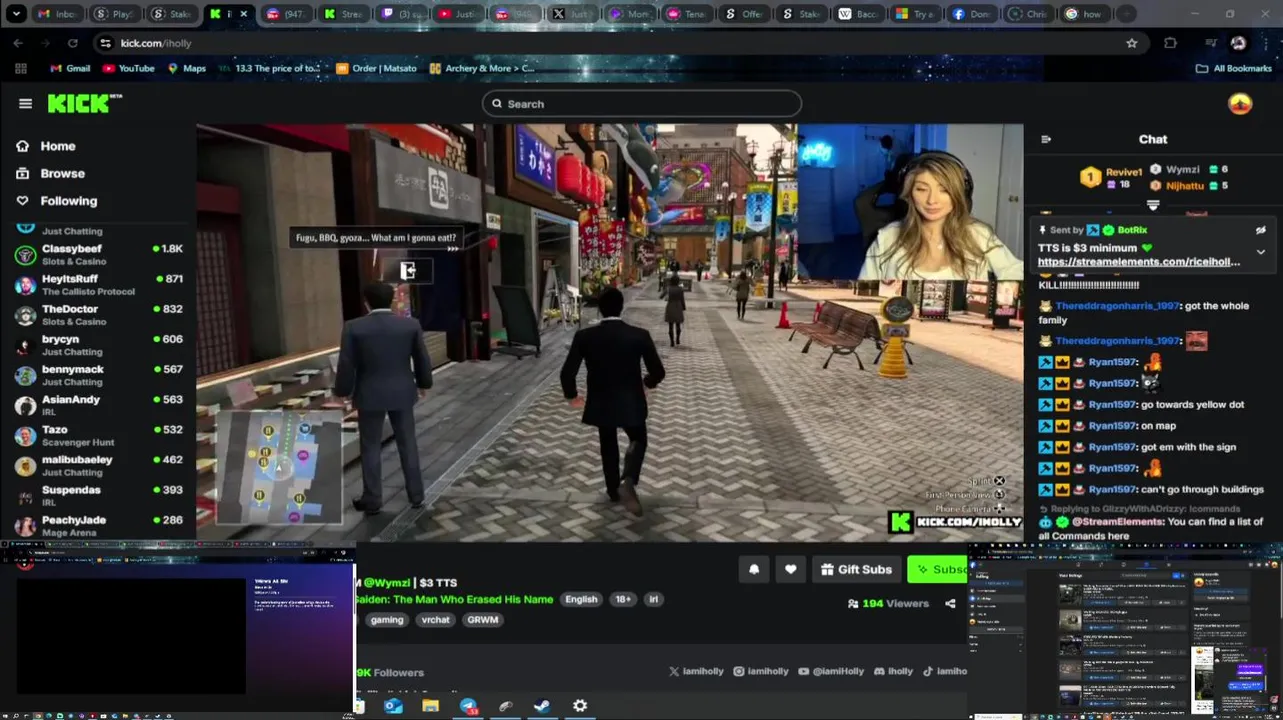1283x720 pixels.
Task: Open Suspendas's channel
Action: pos(98,495)
